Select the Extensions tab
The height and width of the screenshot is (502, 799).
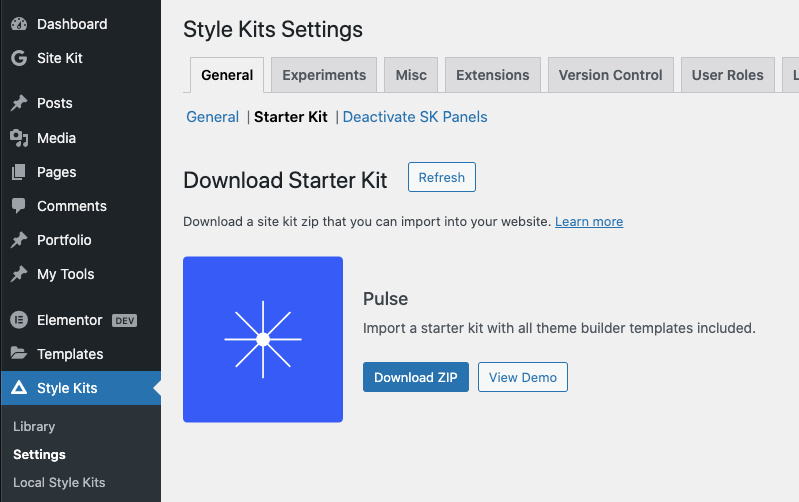point(493,75)
